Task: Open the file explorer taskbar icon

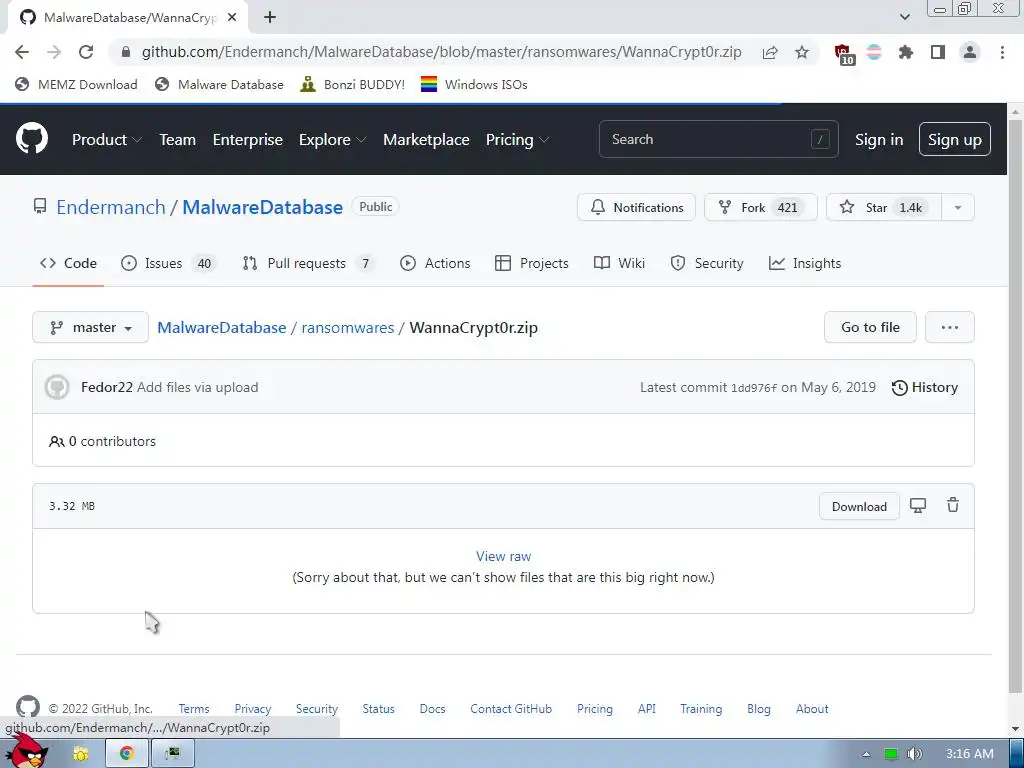Action: [x=80, y=754]
